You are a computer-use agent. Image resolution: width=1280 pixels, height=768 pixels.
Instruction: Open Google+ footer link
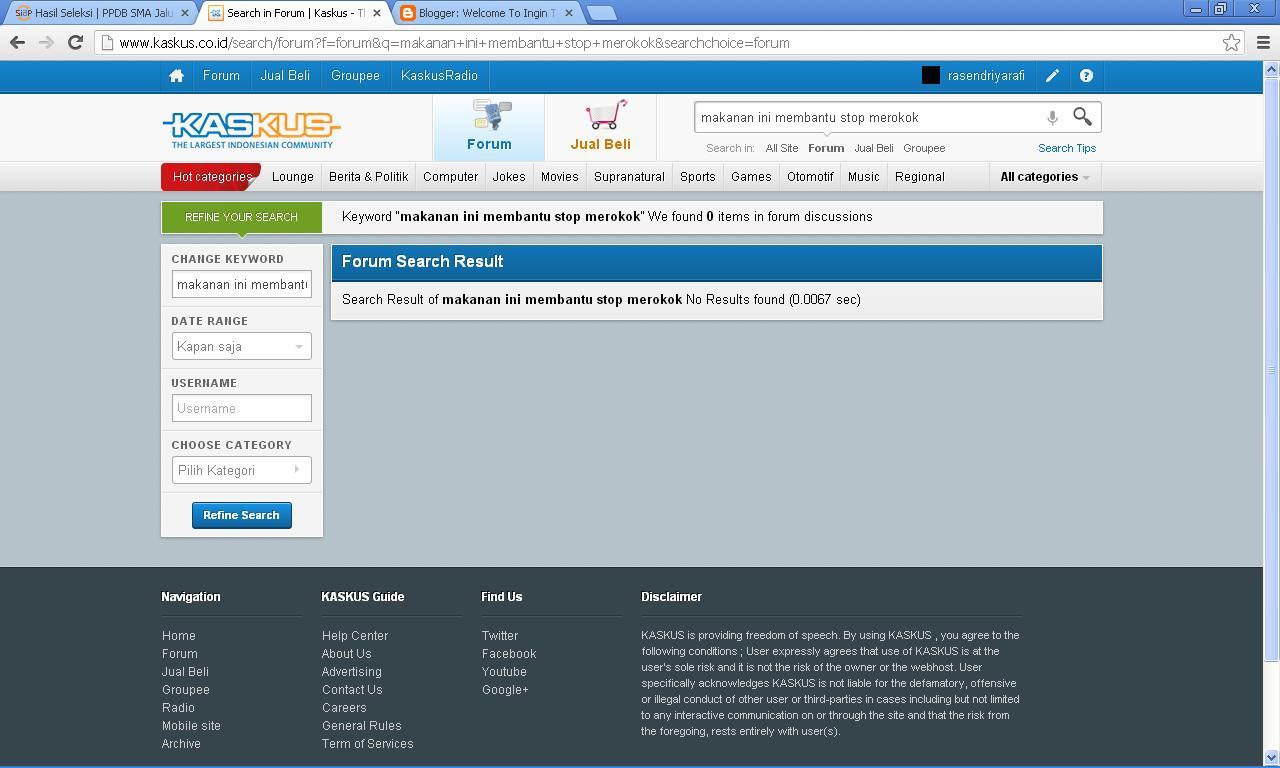[x=505, y=690]
